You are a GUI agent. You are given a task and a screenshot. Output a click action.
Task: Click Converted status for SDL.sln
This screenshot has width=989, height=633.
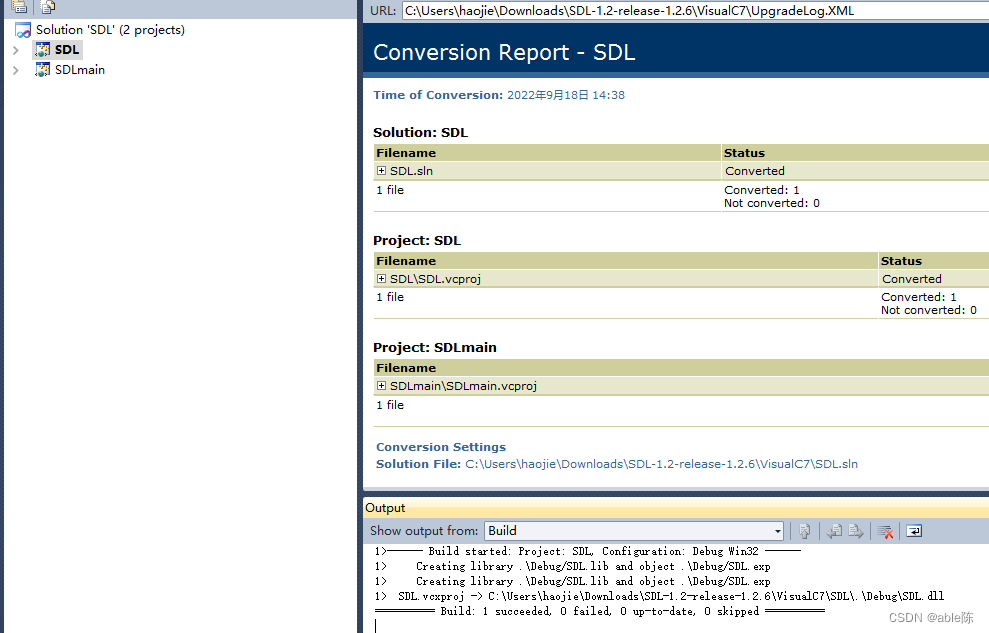point(755,171)
